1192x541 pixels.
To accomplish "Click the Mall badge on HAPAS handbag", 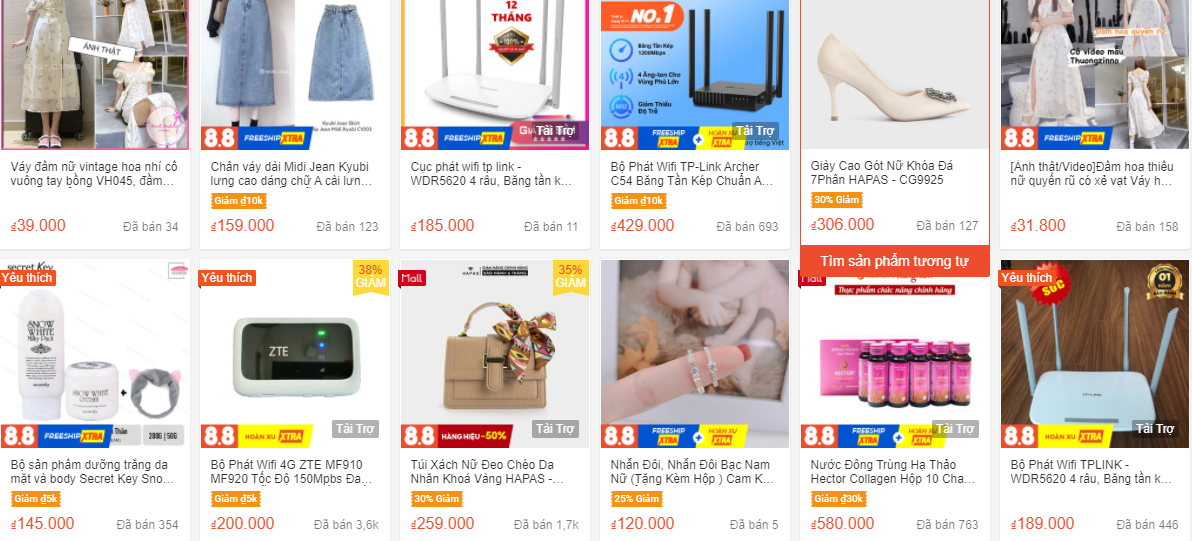I will pos(412,278).
